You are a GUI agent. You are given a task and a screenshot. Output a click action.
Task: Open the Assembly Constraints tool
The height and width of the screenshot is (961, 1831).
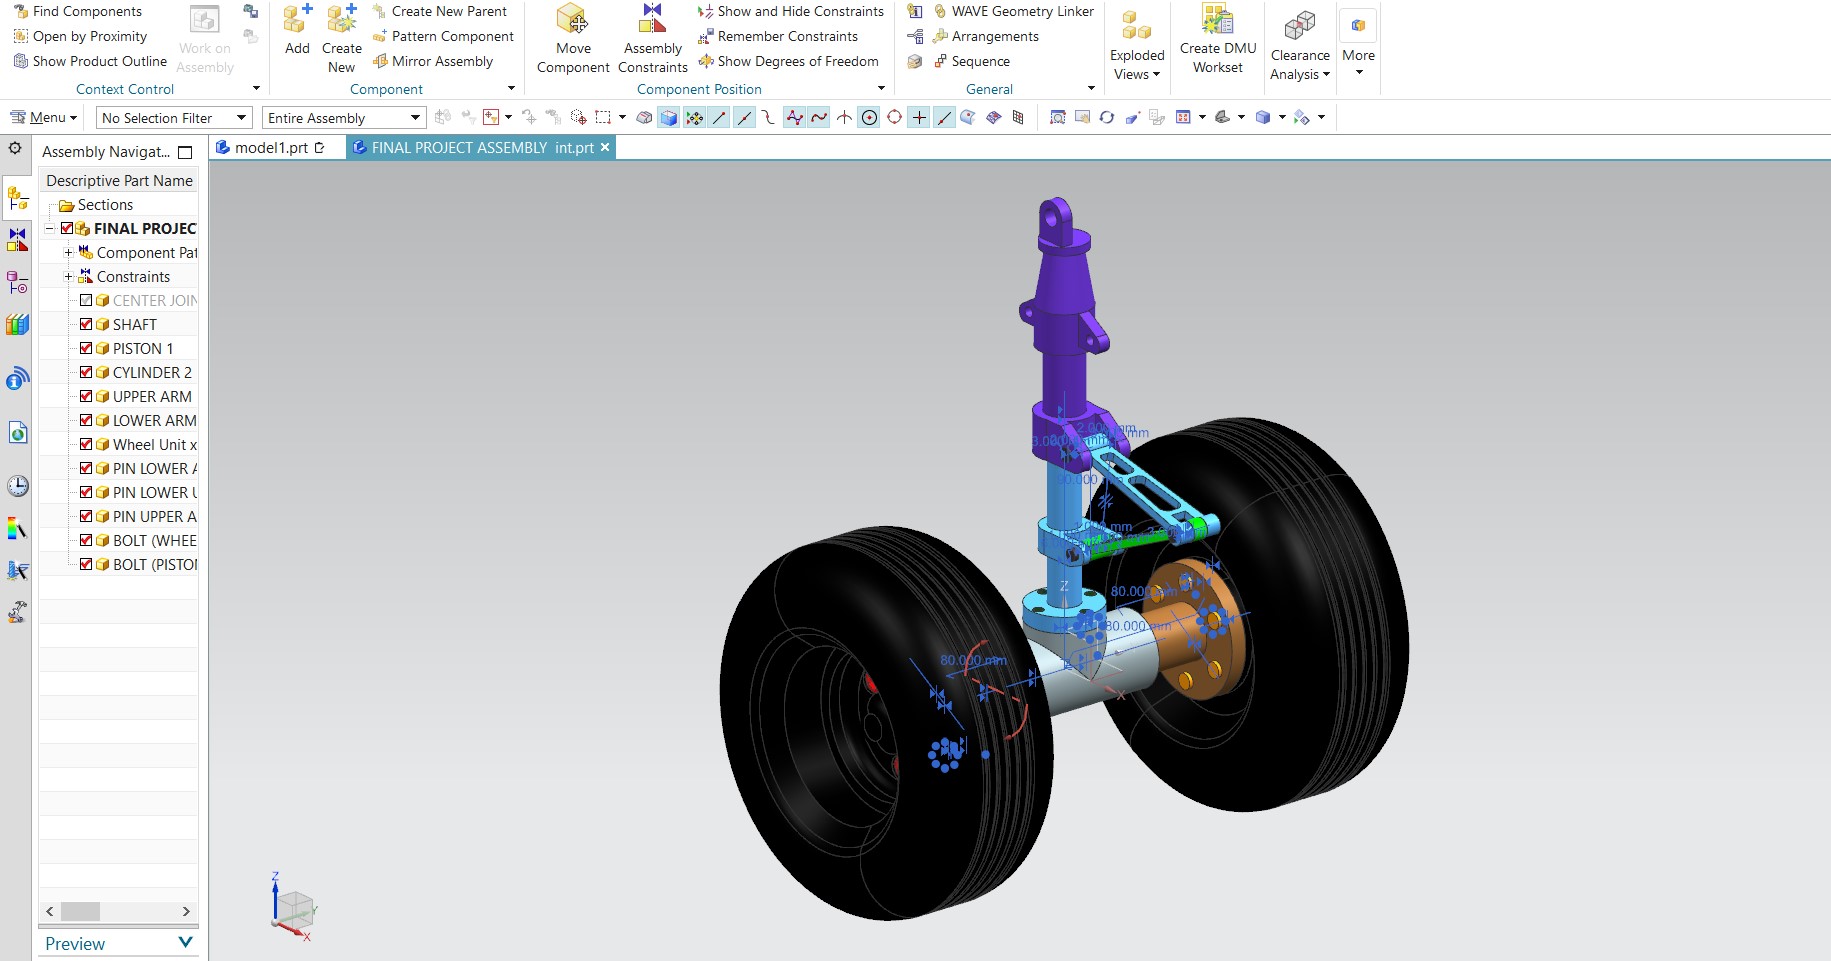coord(653,38)
